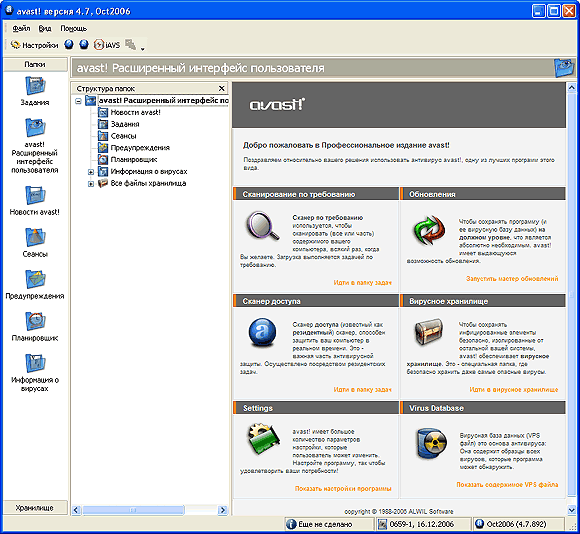
Task: Click the green and red update arrows icon
Action: (x=429, y=231)
